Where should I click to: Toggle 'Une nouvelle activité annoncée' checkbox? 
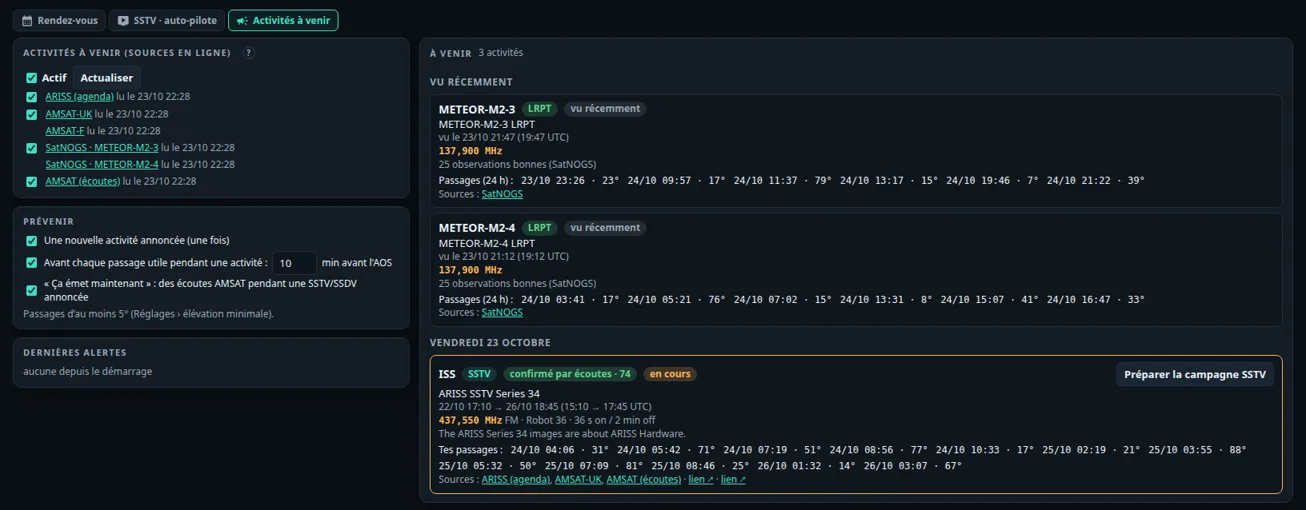[x=31, y=241]
